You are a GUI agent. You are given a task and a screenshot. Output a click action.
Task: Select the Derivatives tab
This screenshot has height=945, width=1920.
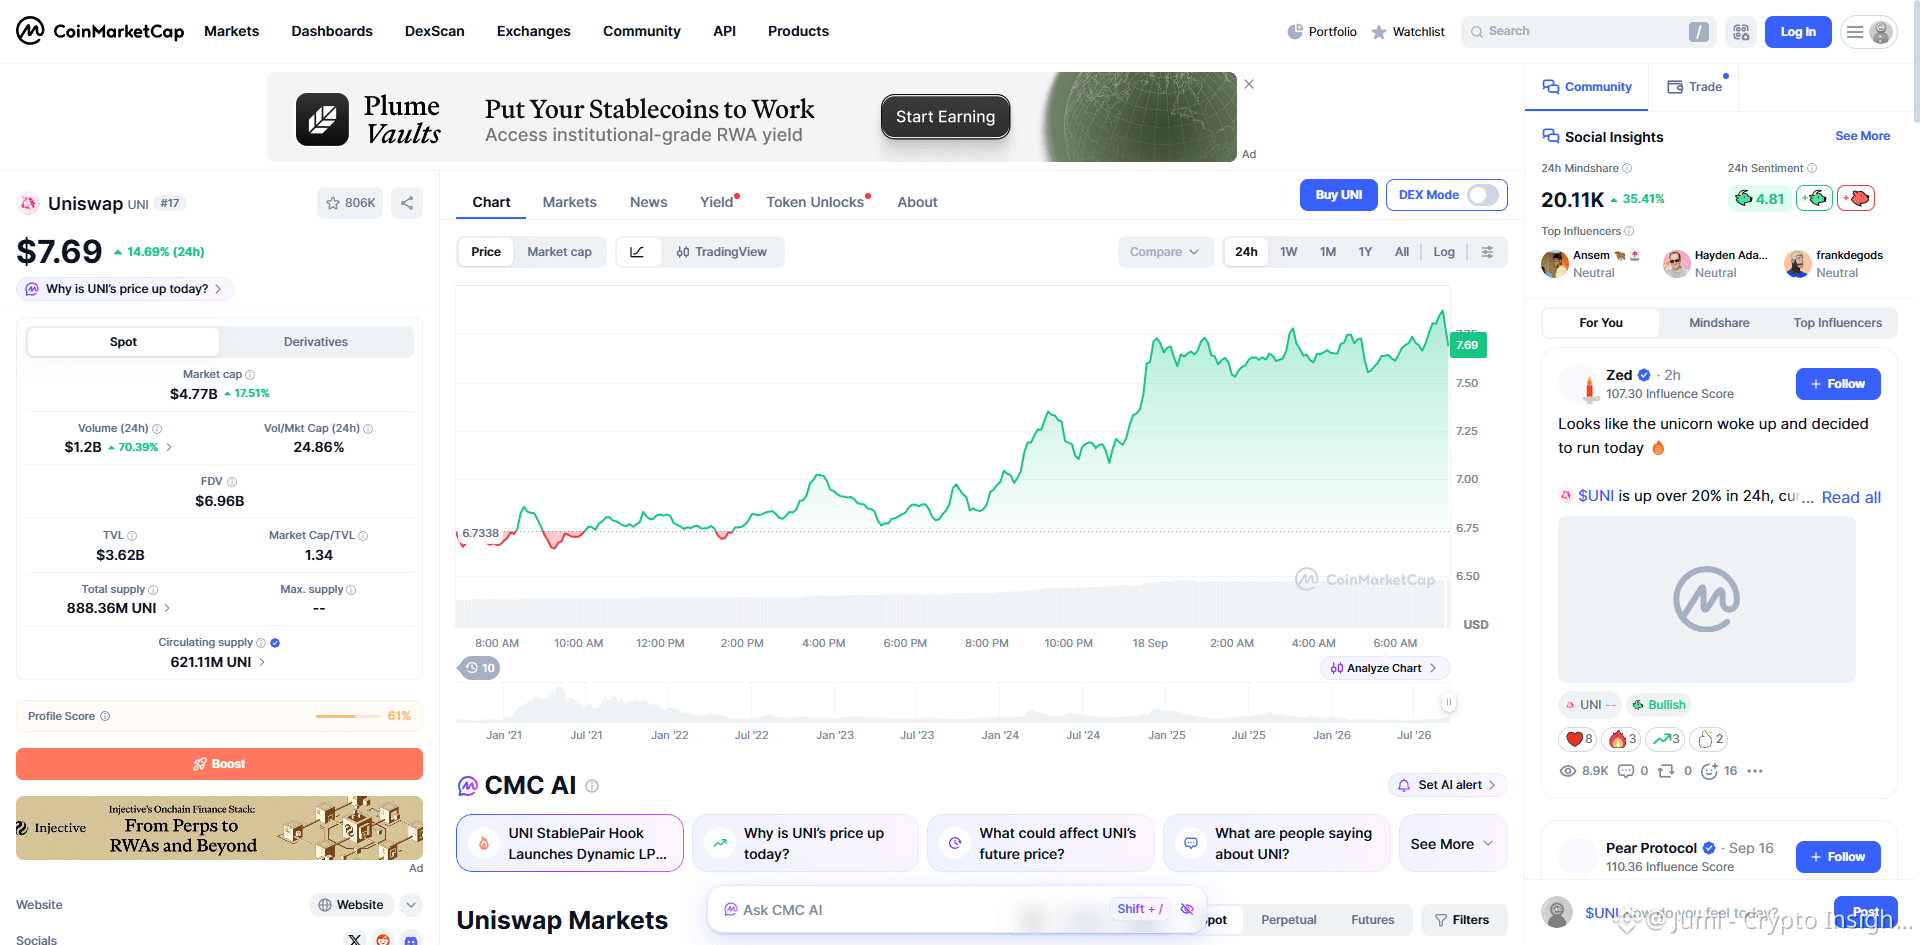point(316,342)
